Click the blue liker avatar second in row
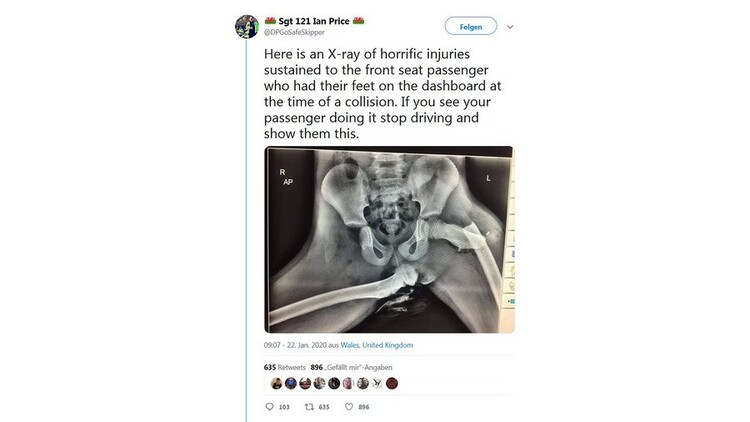750x422 pixels. tap(291, 383)
